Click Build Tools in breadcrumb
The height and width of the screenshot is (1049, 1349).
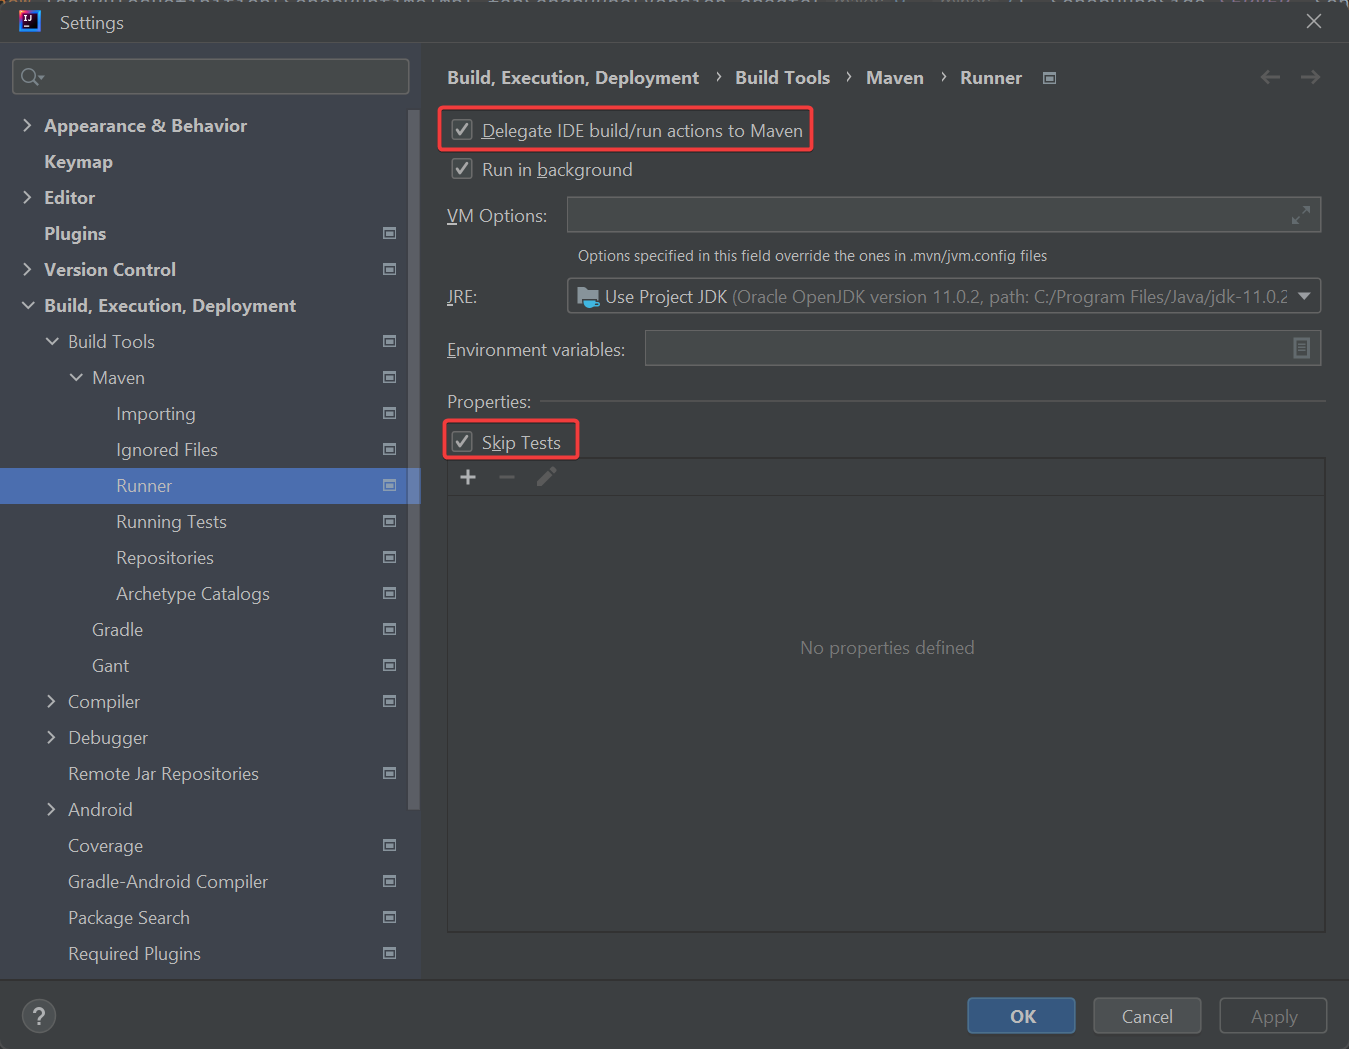[782, 77]
